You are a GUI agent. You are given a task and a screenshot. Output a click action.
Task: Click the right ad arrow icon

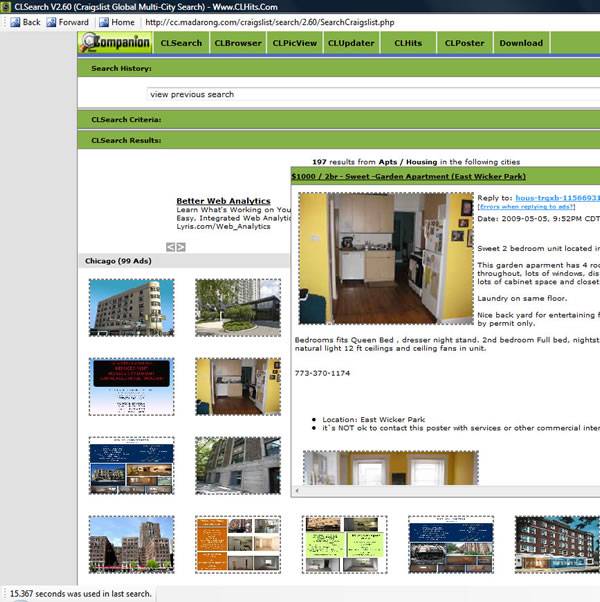tap(181, 246)
